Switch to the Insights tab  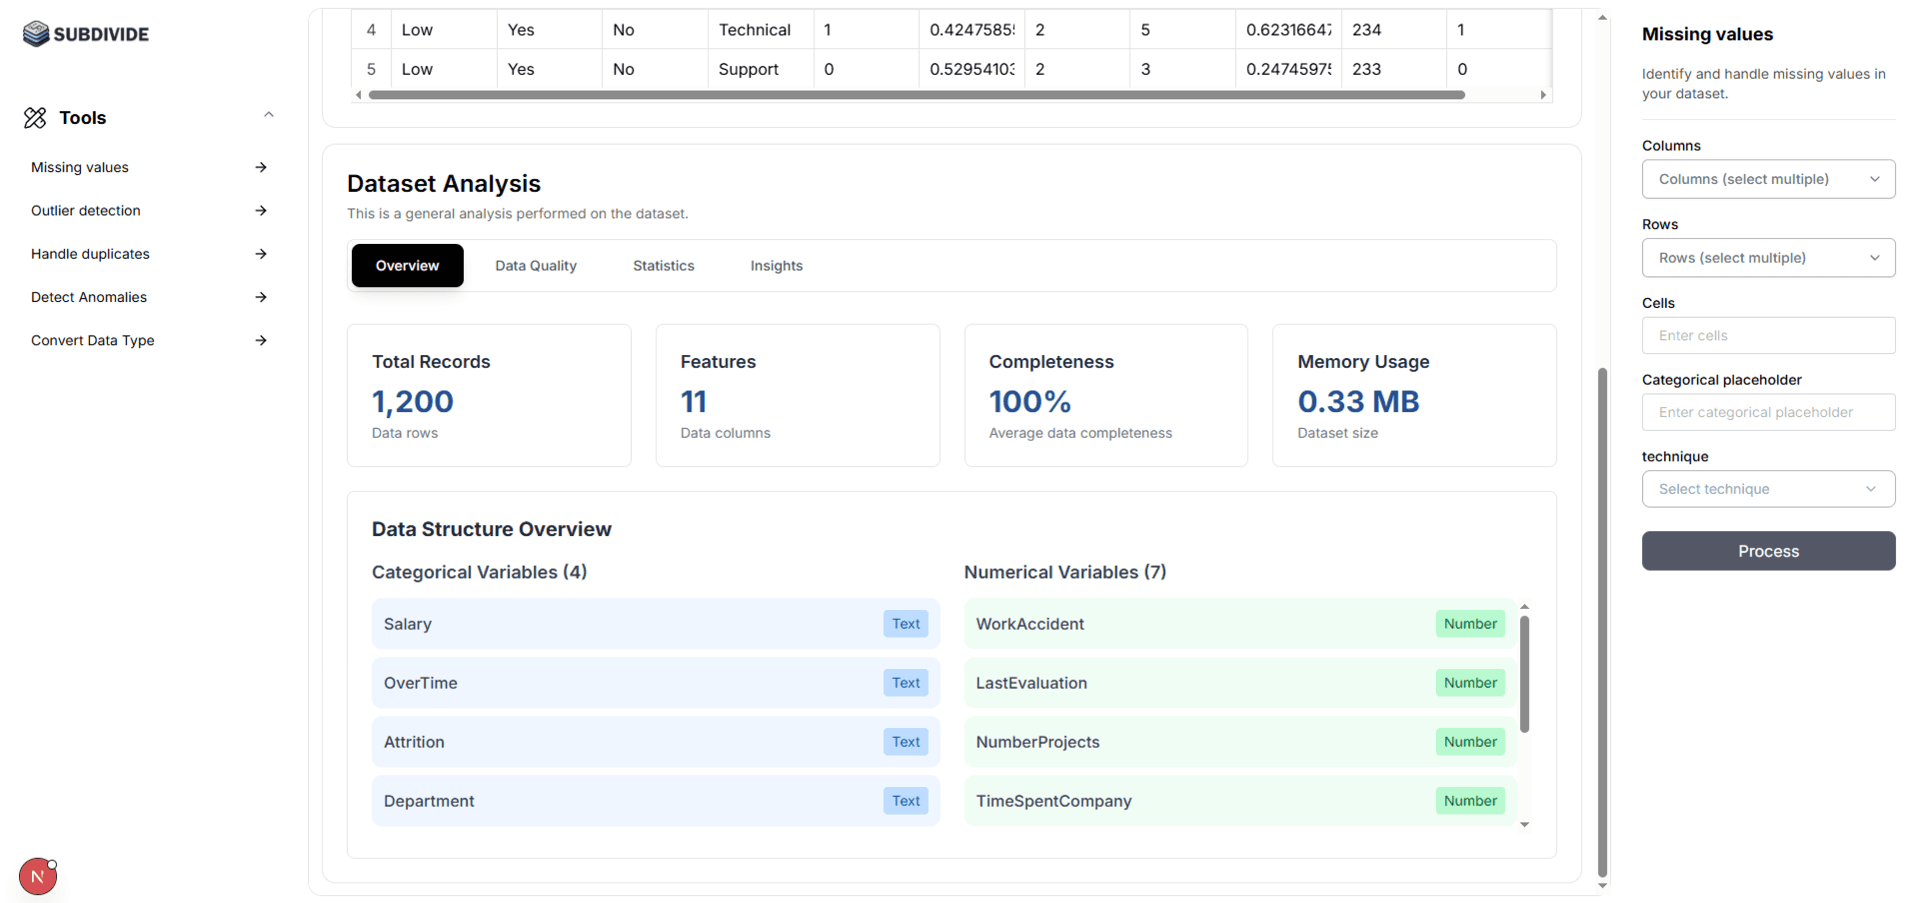[x=776, y=265]
